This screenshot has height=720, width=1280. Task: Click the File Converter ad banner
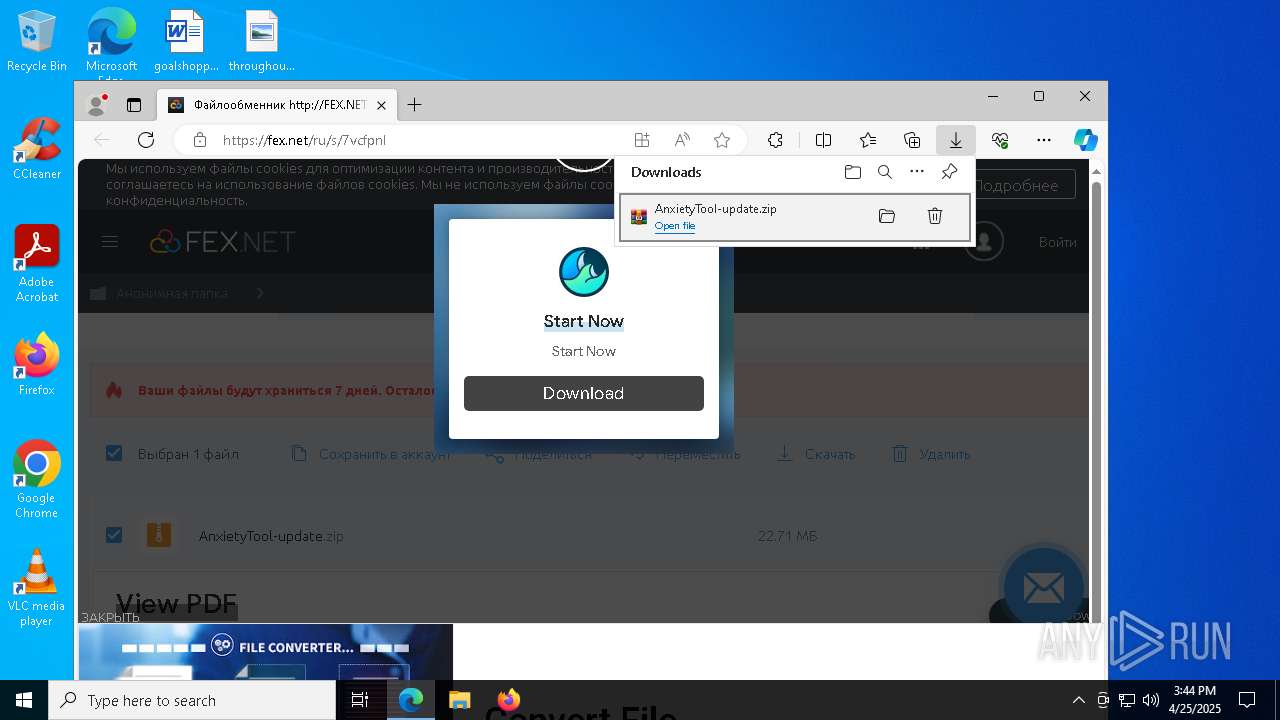266,652
